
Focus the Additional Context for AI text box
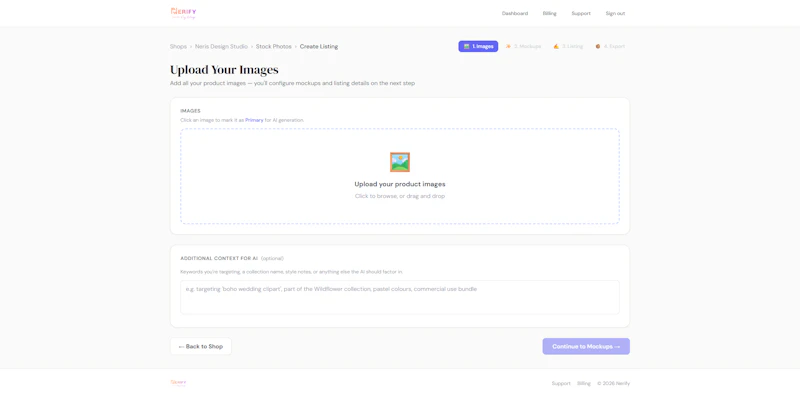(x=400, y=297)
